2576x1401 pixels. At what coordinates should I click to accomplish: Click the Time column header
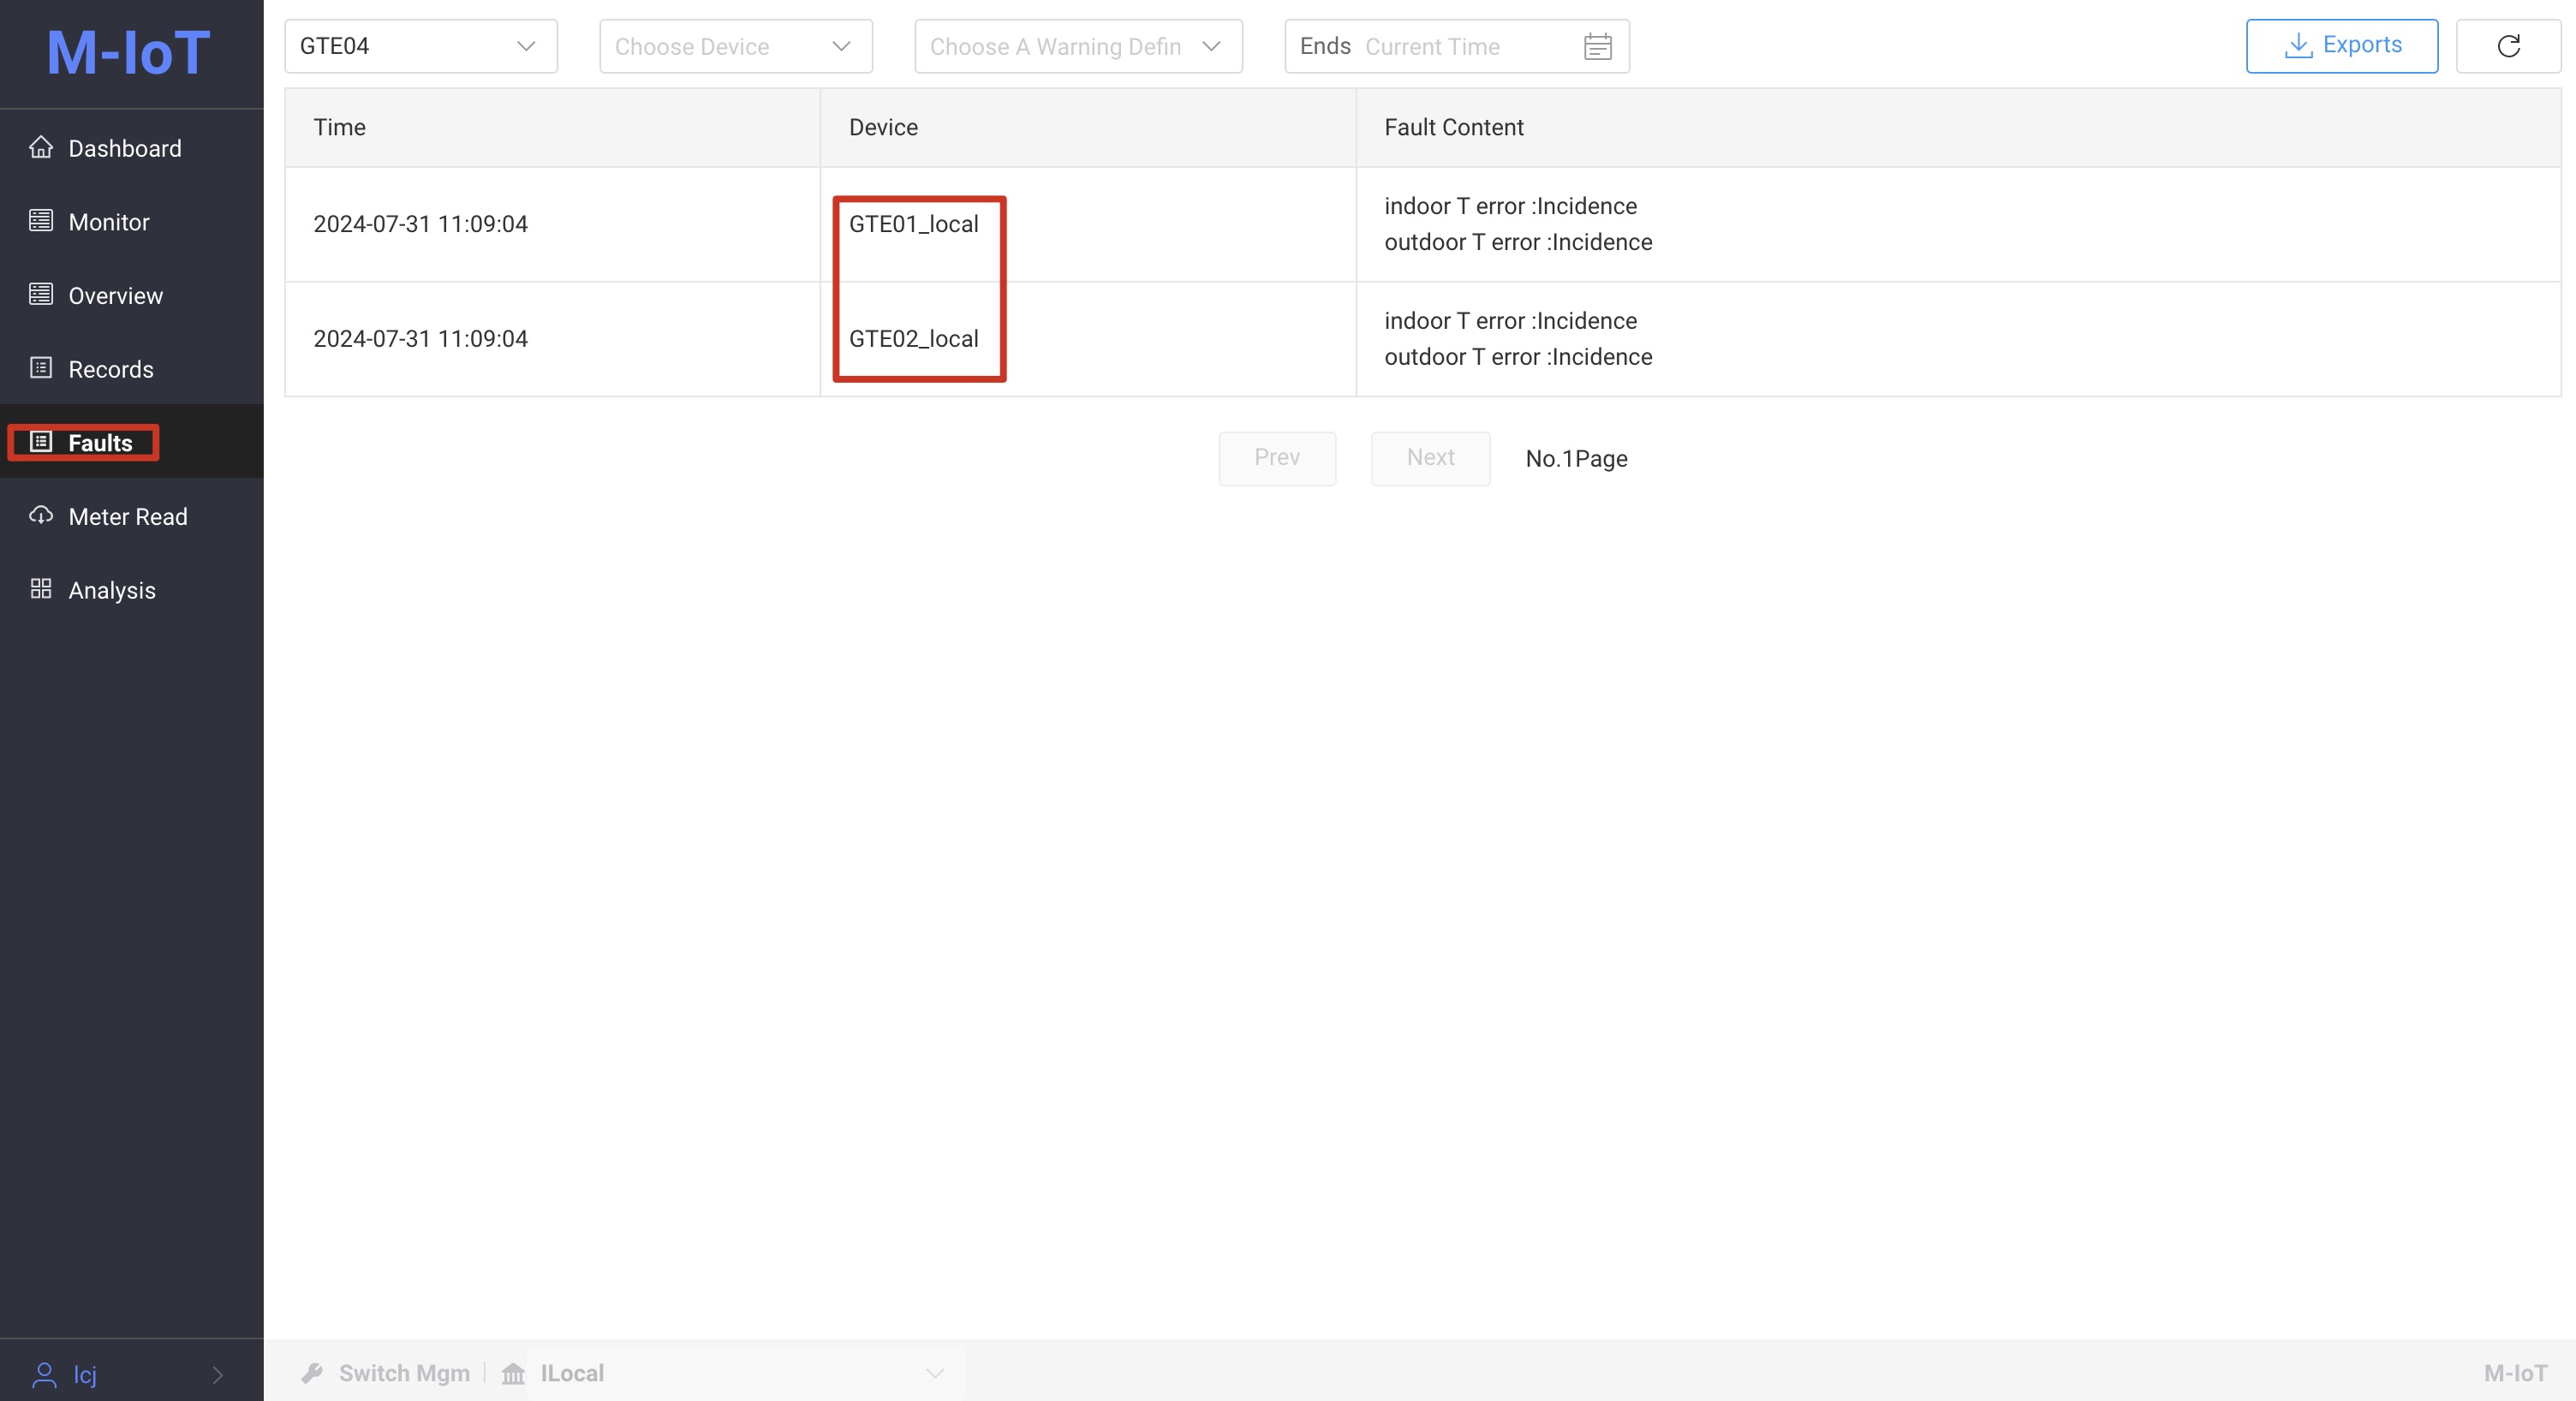[552, 127]
